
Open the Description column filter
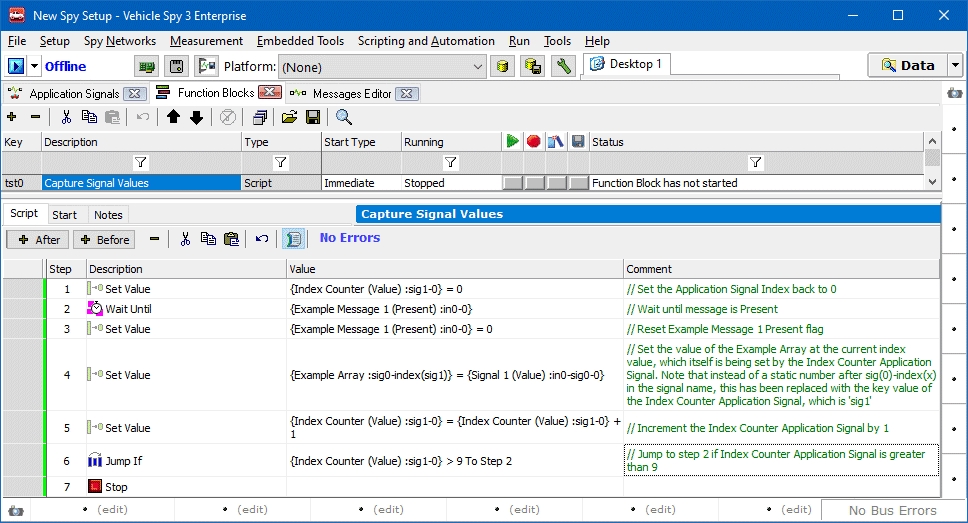tap(141, 162)
